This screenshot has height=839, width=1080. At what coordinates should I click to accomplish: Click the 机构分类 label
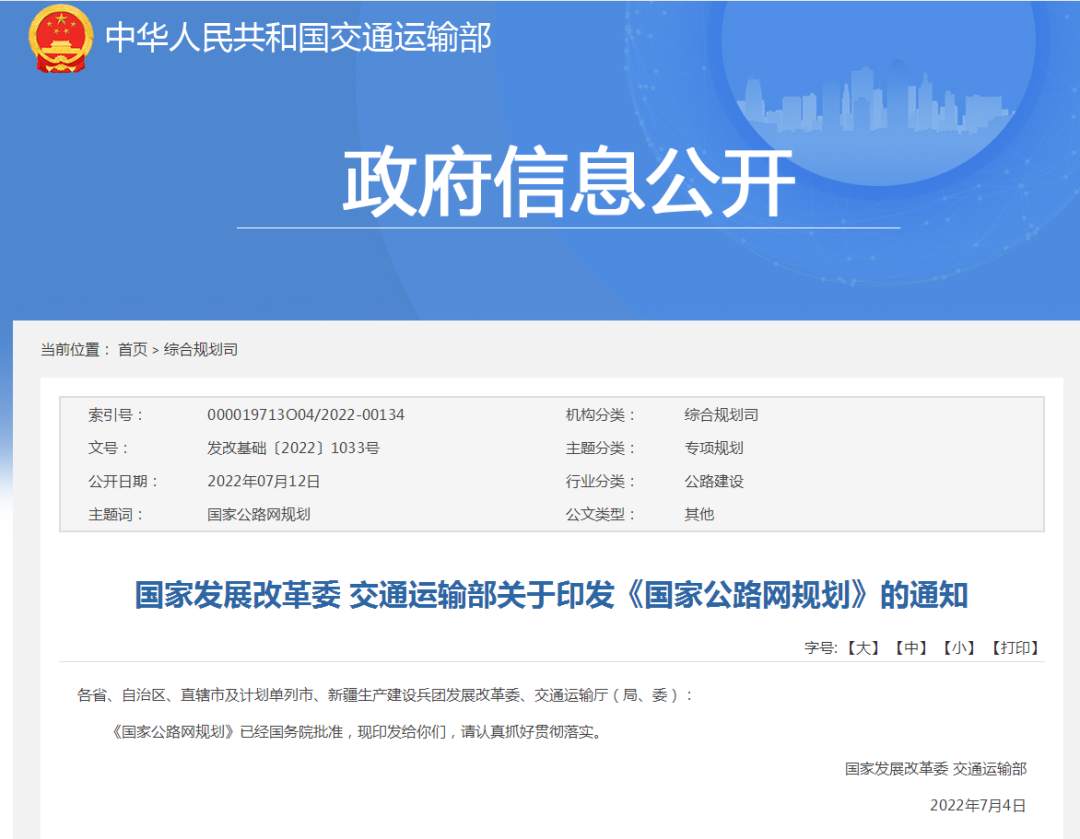(x=600, y=415)
